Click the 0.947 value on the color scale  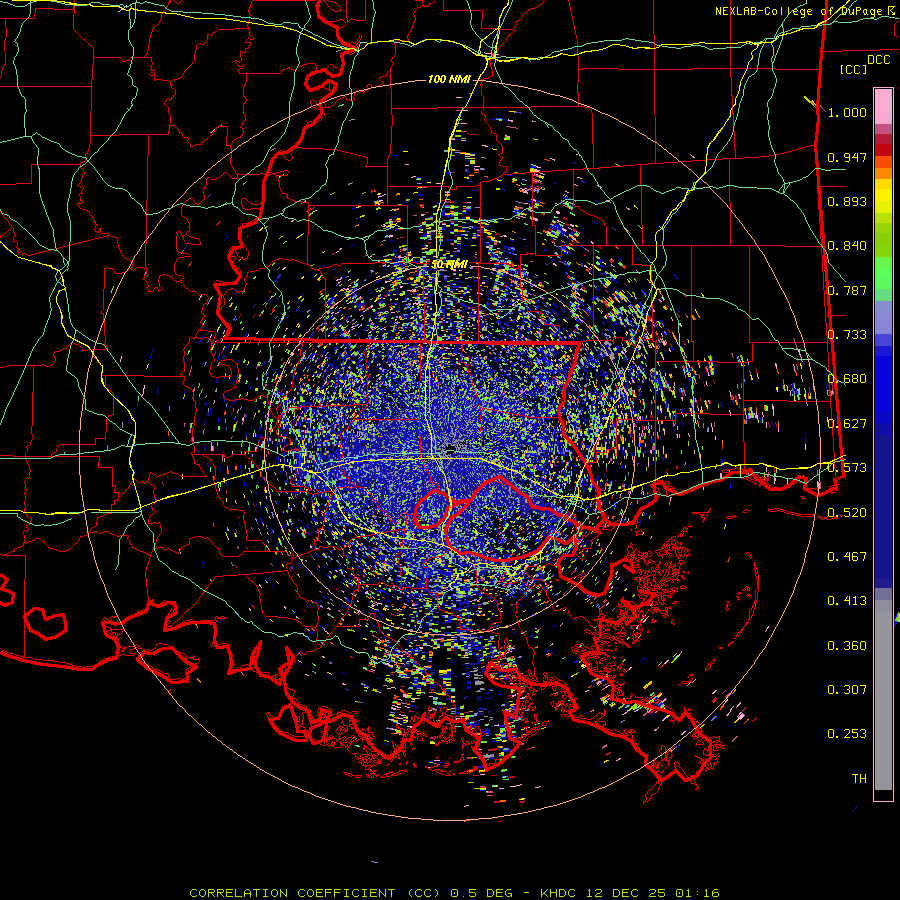pyautogui.click(x=847, y=157)
